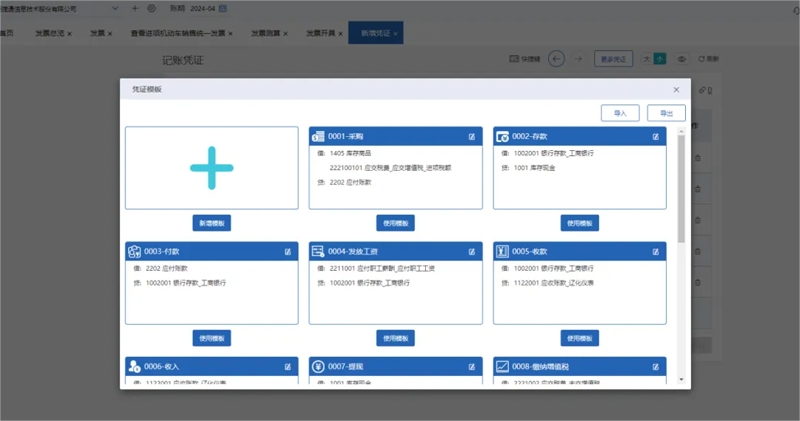This screenshot has height=421, width=800.
Task: Click 使用模板 under 0001-采购
Action: tap(395, 223)
